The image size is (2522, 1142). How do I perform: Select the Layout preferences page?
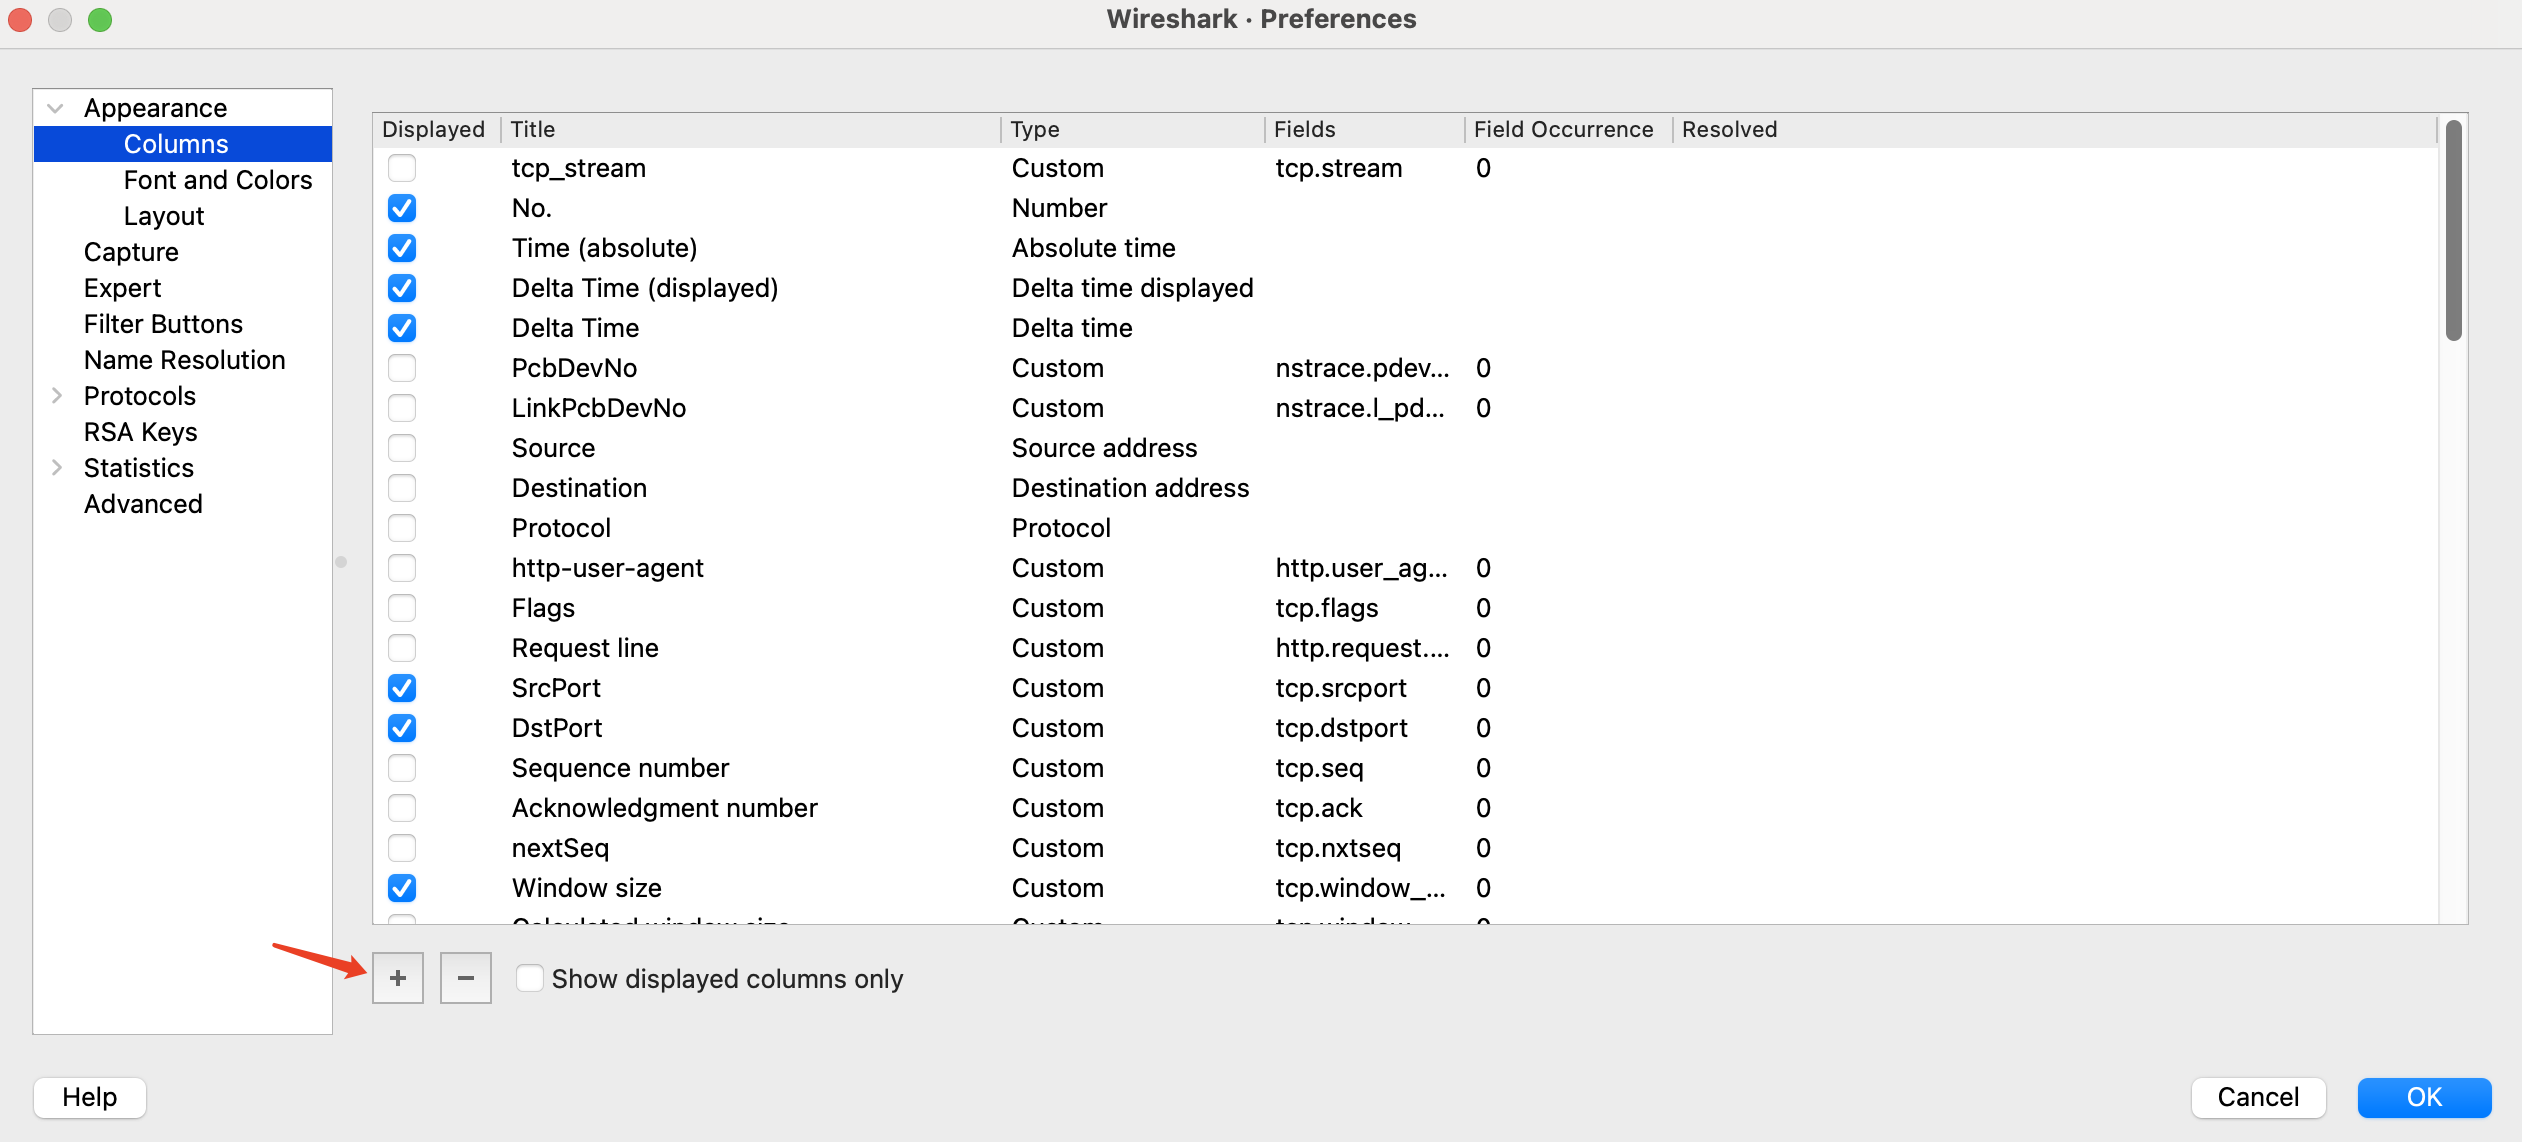(164, 216)
